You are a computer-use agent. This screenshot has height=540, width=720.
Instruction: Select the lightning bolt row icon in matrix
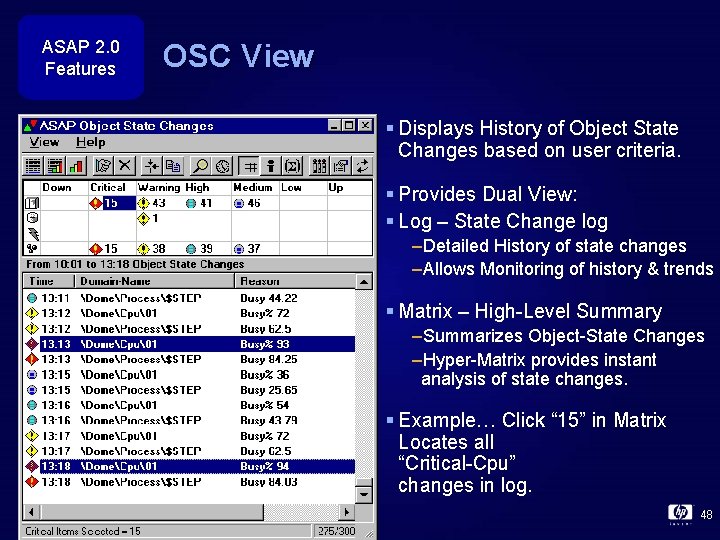(33, 234)
